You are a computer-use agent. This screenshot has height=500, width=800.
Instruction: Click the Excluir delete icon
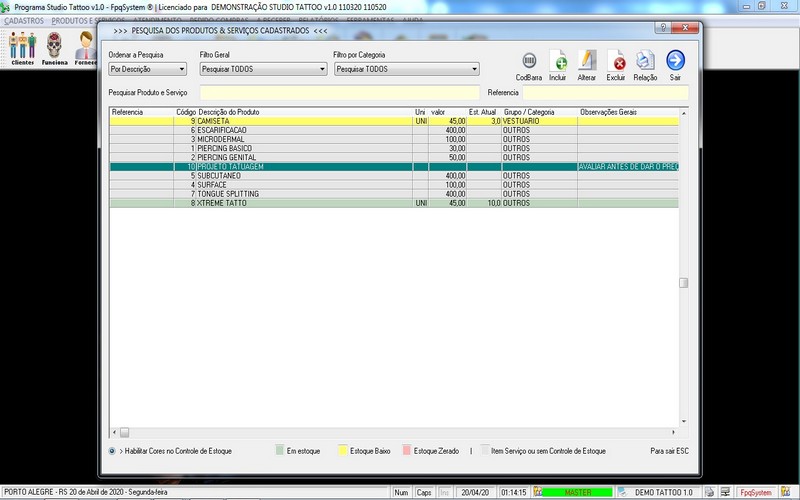pyautogui.click(x=616, y=61)
